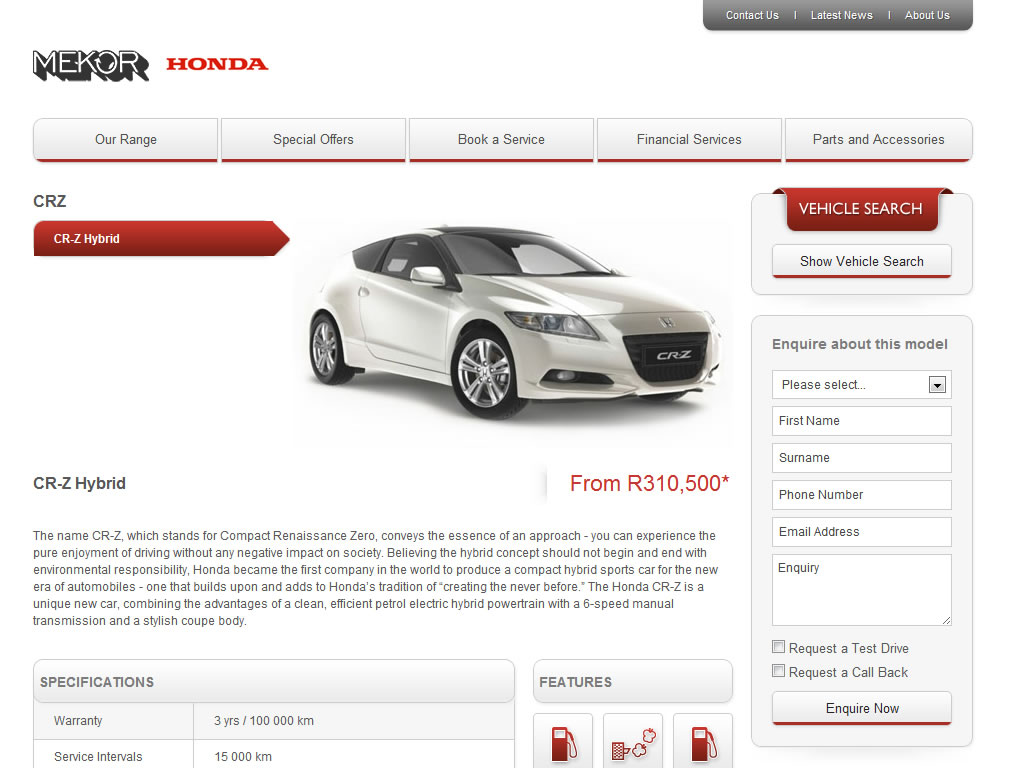The height and width of the screenshot is (768, 1024).
Task: Open Parts and Accessories menu
Action: 878,140
